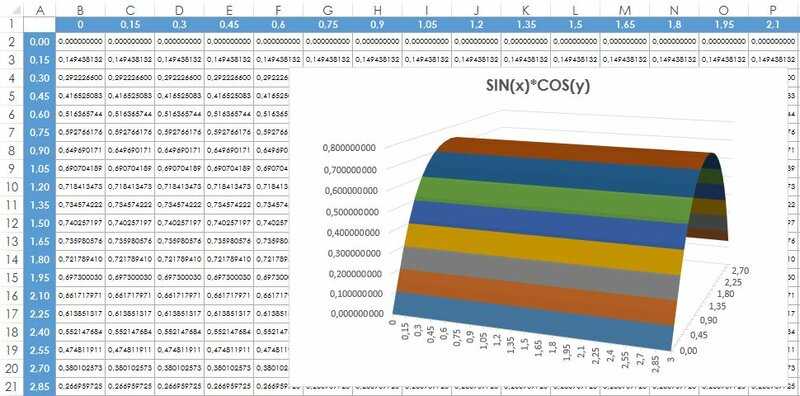
Task: Select cell E6 with value 0,516365744
Action: [229, 114]
